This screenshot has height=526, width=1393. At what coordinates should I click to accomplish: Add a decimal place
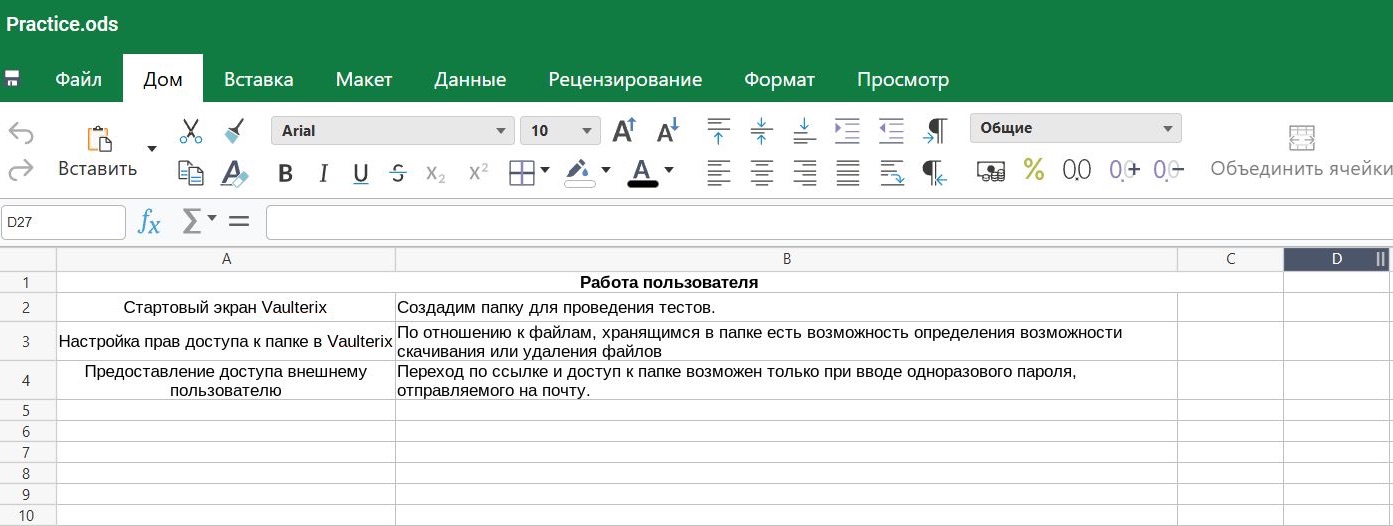(1125, 170)
